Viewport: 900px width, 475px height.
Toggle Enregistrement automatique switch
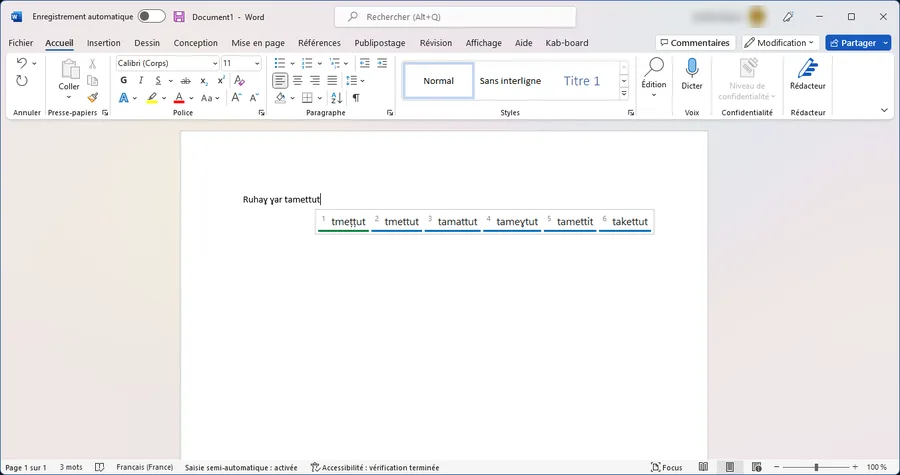pos(152,17)
